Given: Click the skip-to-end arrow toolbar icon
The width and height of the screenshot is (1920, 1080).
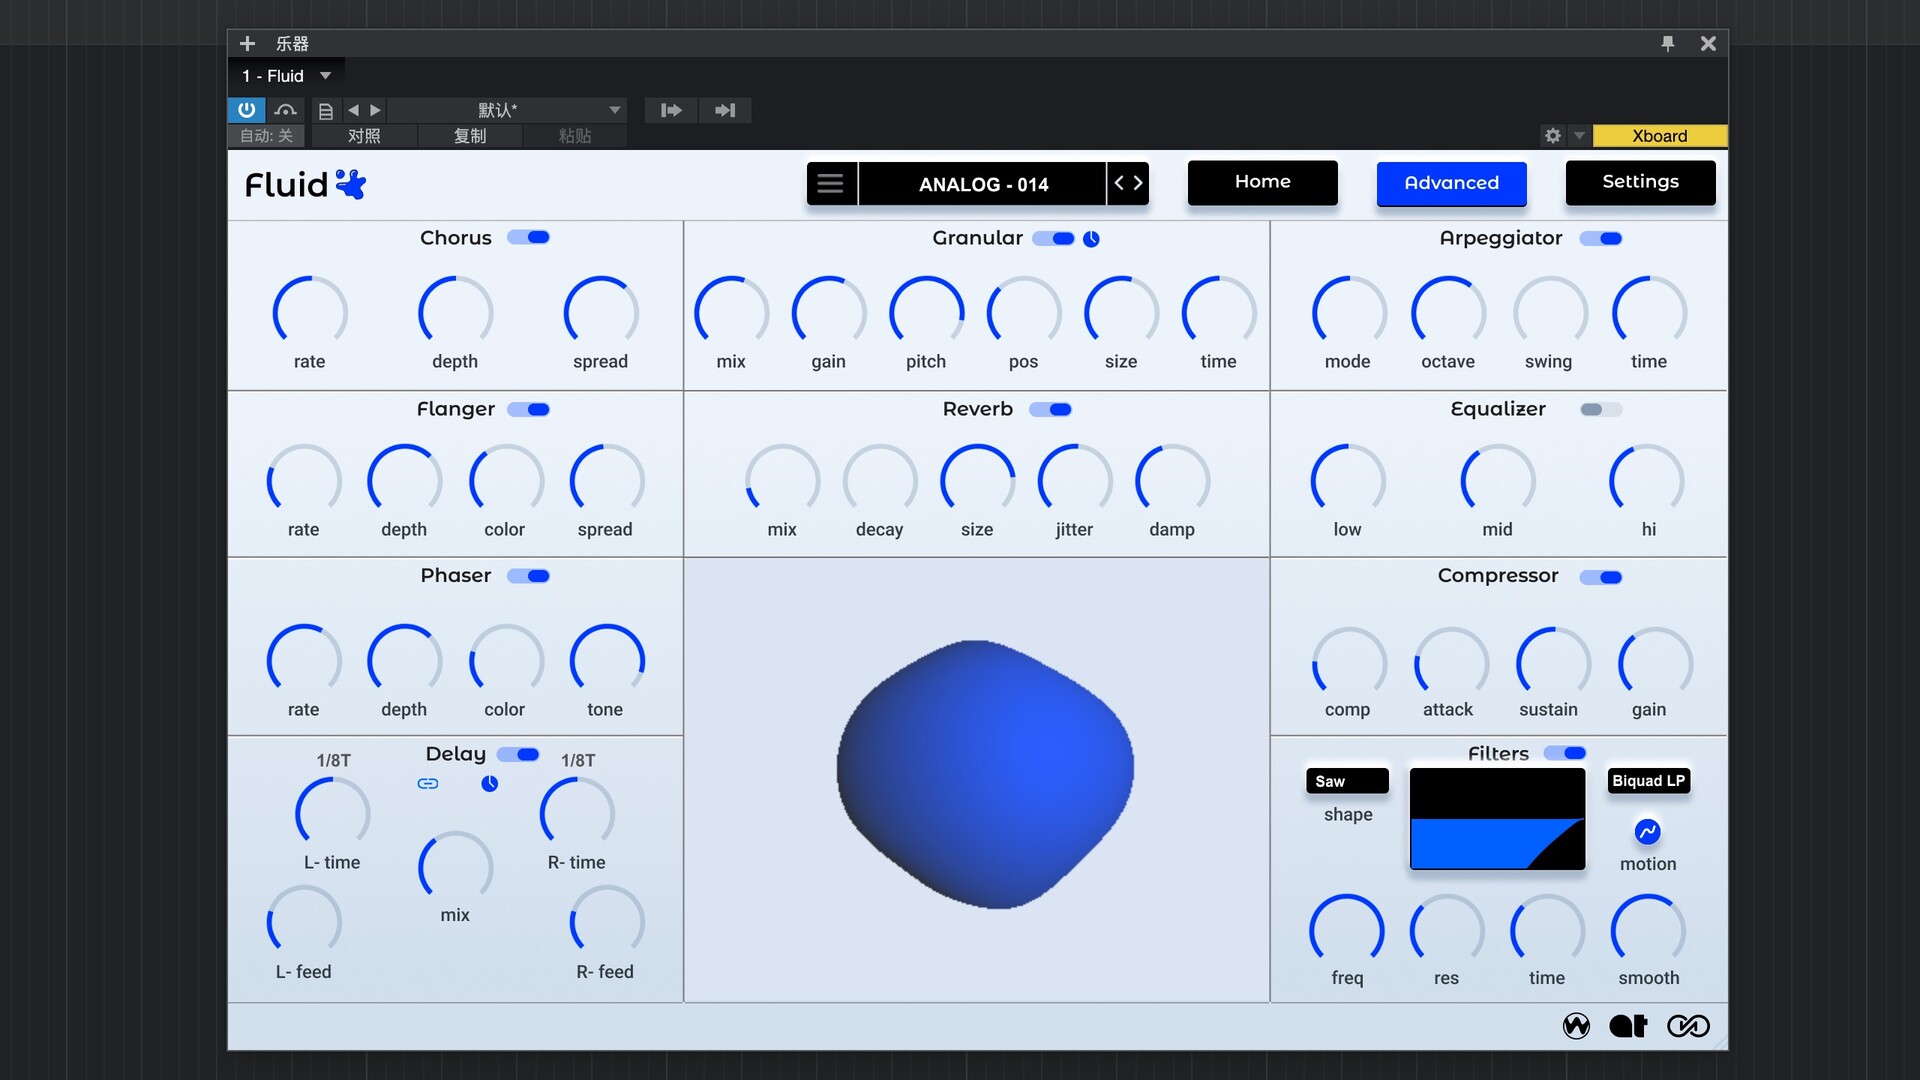Looking at the screenshot, I should click(725, 110).
